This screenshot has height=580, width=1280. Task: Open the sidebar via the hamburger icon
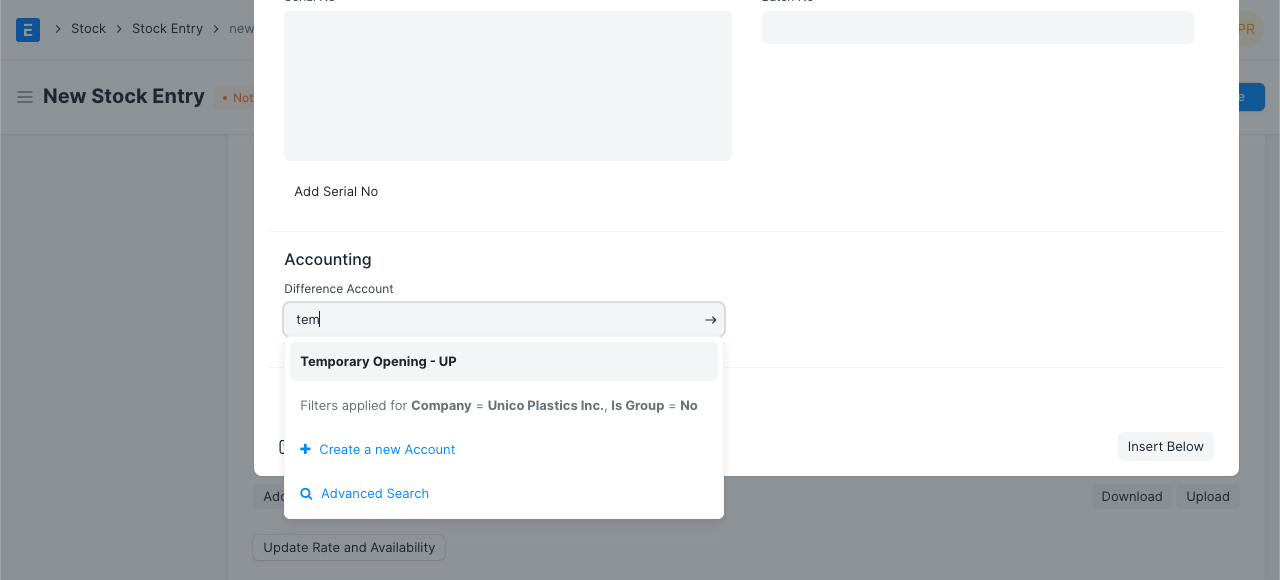(25, 96)
